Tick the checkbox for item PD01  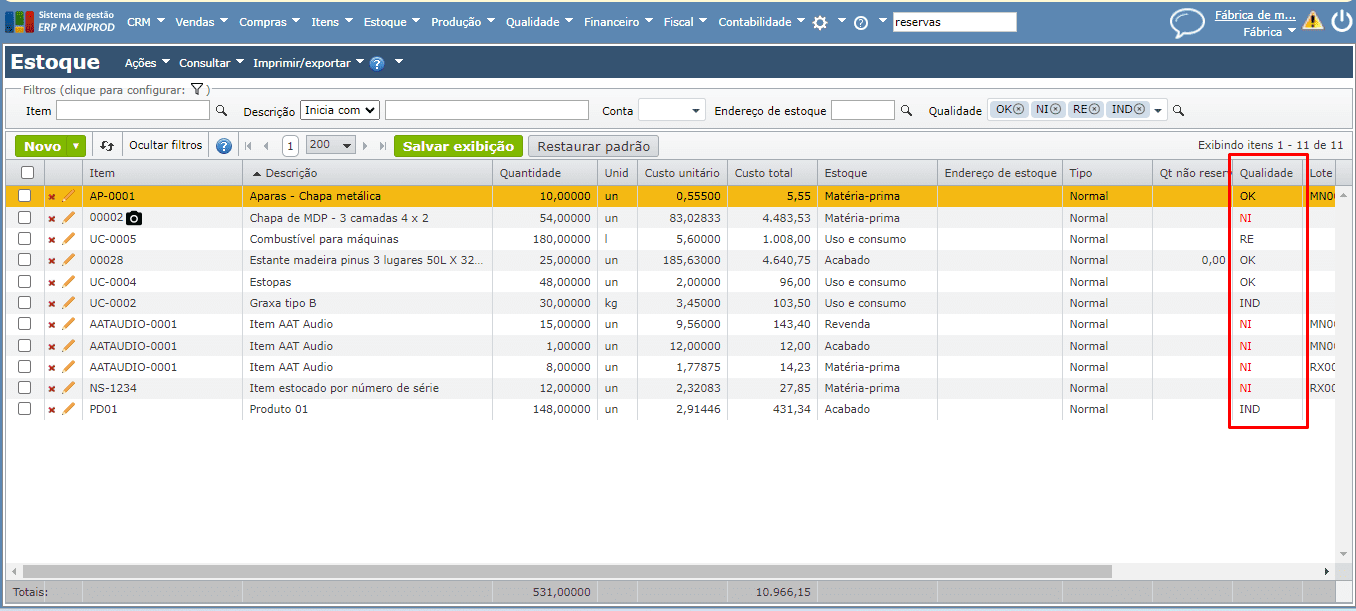tap(25, 409)
